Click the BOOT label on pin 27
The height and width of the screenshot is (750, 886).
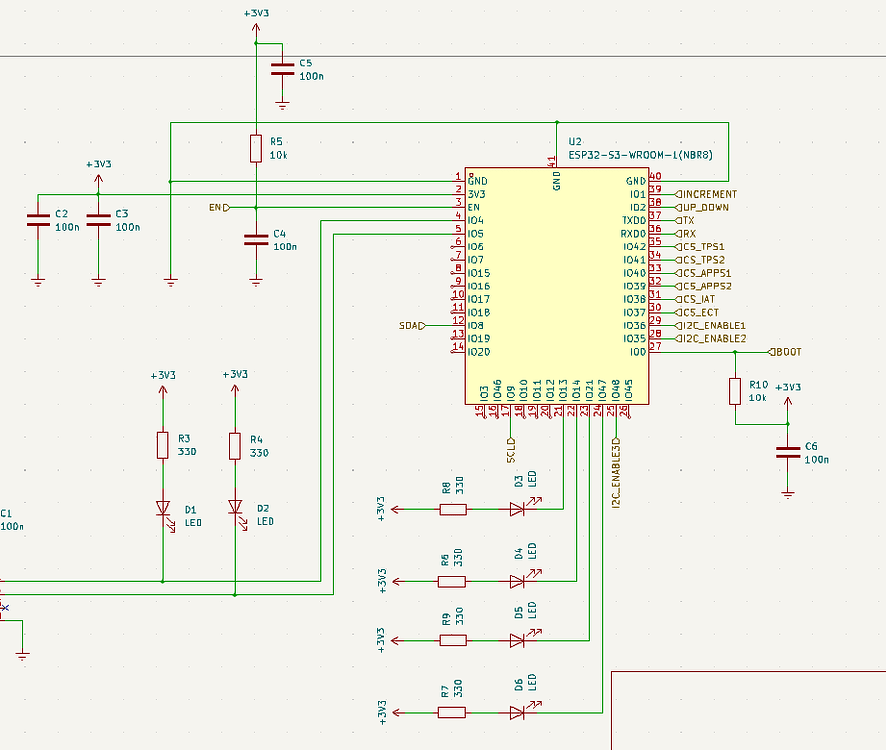(x=786, y=351)
